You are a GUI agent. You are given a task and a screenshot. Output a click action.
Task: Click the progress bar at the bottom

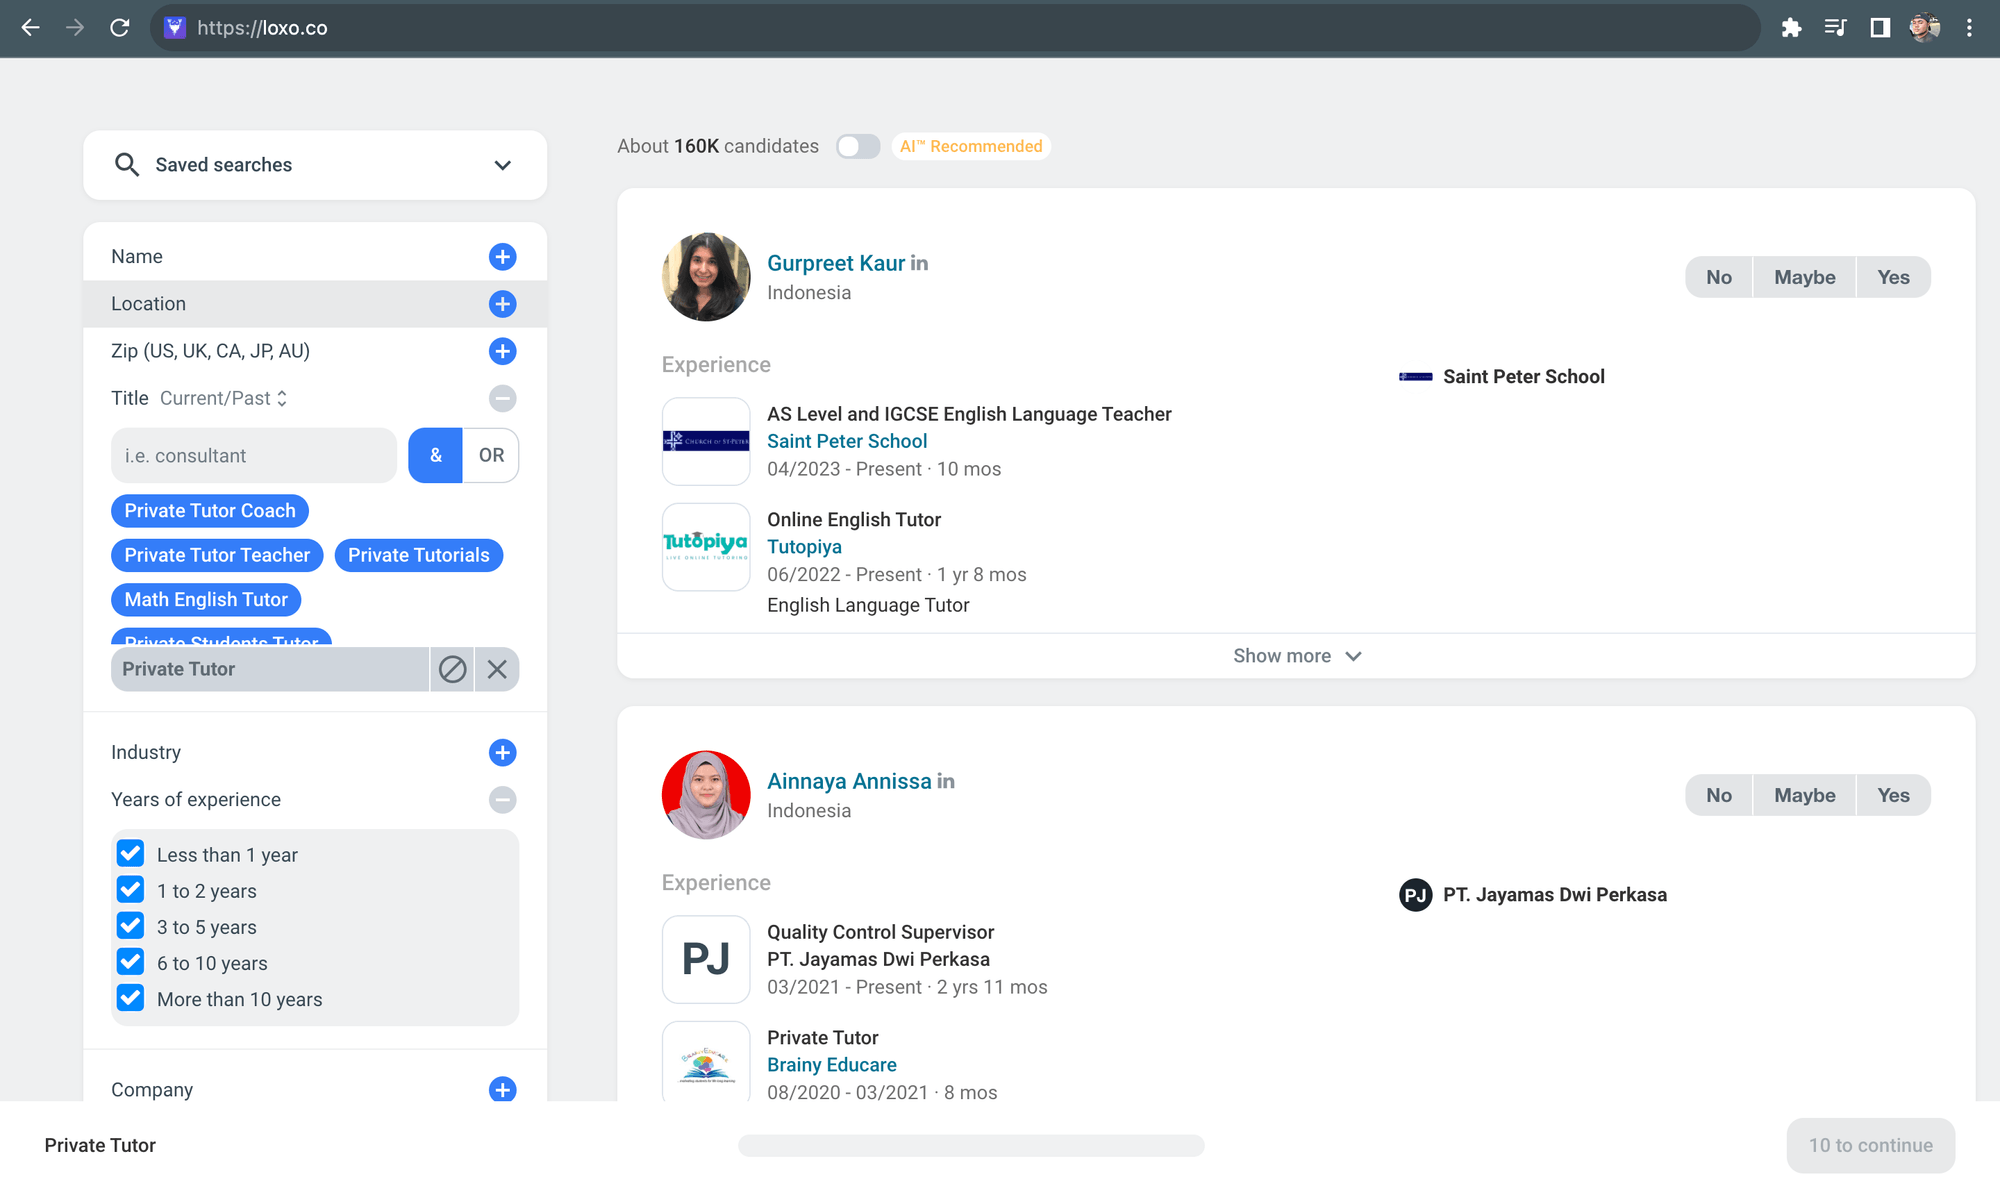(x=972, y=1148)
